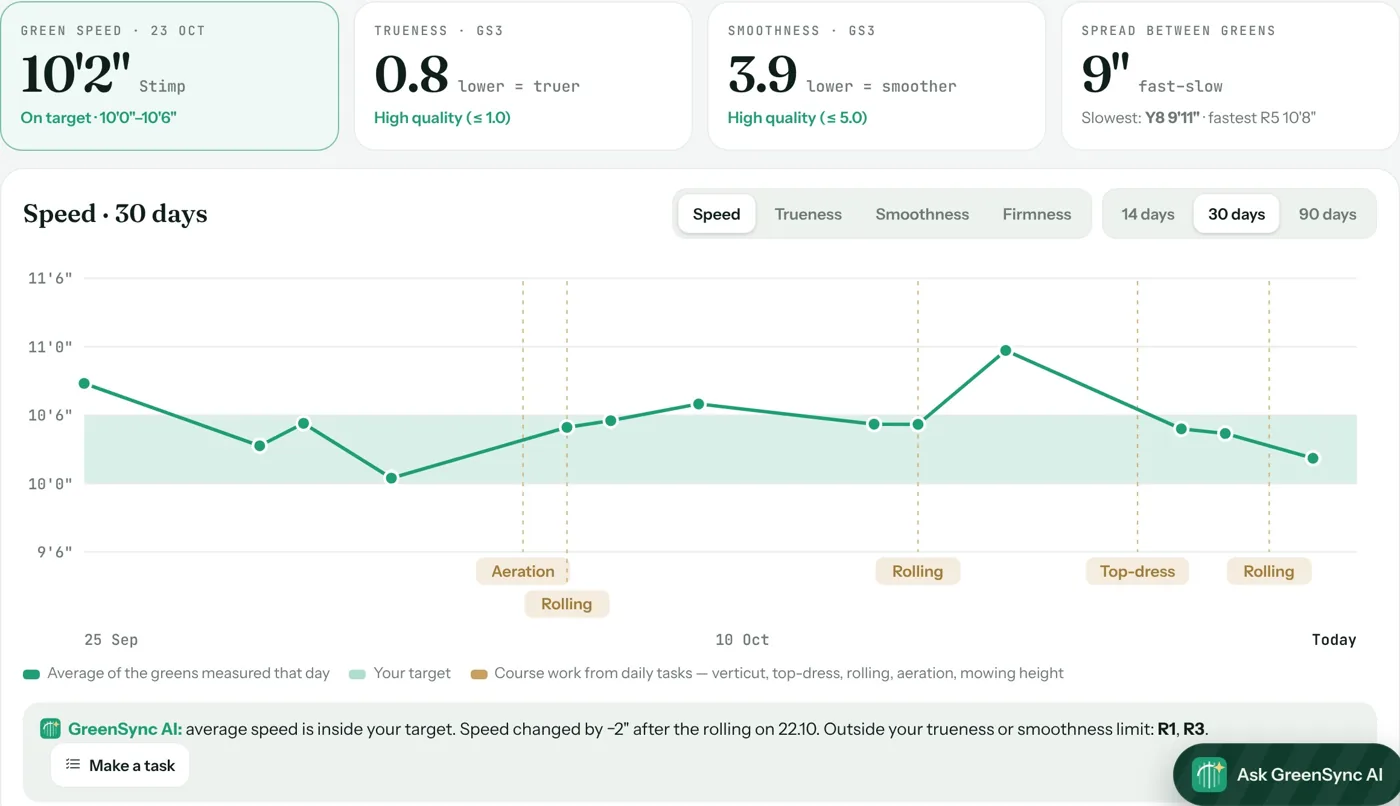
Task: Click the list icon on Make a task
Action: point(73,765)
